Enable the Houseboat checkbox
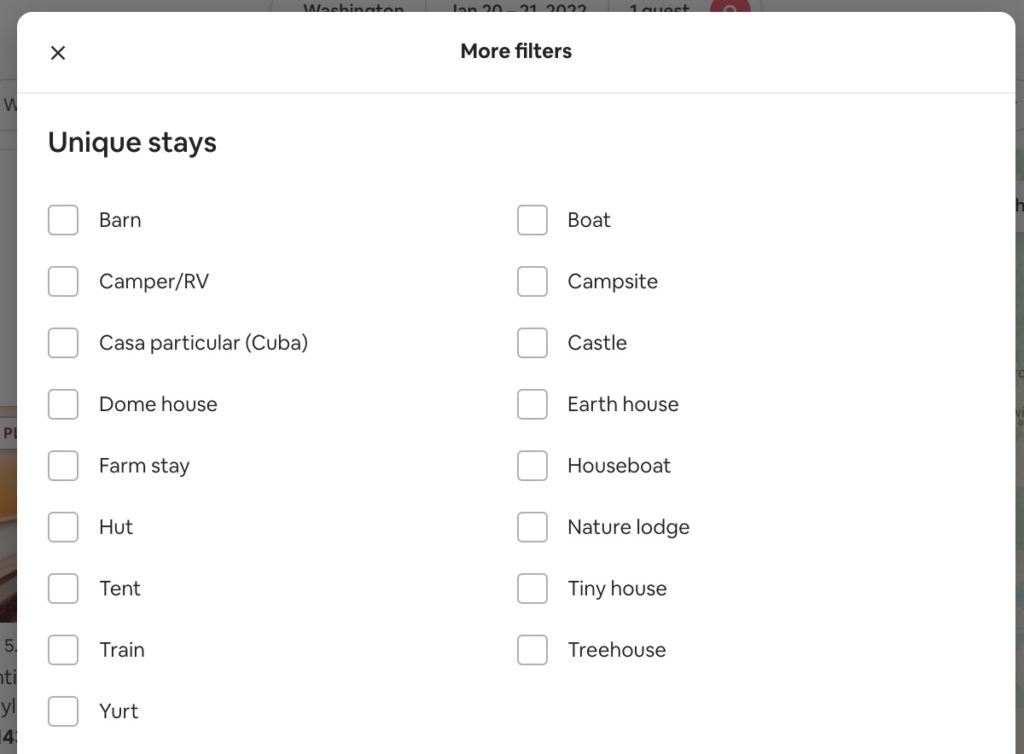 [532, 465]
